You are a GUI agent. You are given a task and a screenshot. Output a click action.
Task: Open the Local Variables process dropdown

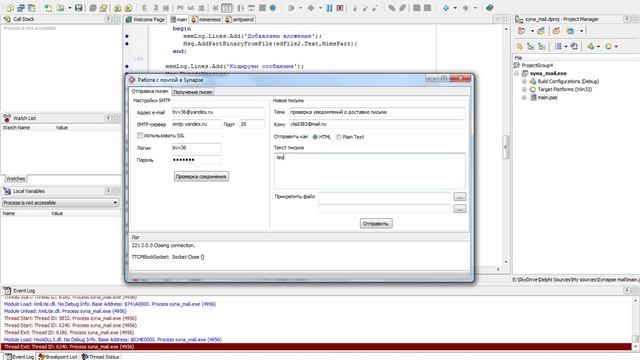click(x=115, y=203)
